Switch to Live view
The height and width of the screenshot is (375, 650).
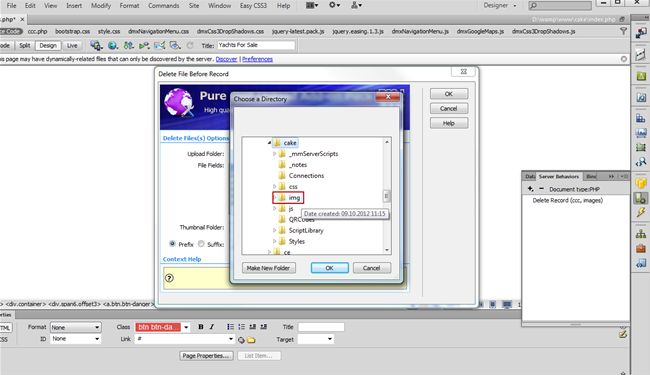(x=72, y=46)
